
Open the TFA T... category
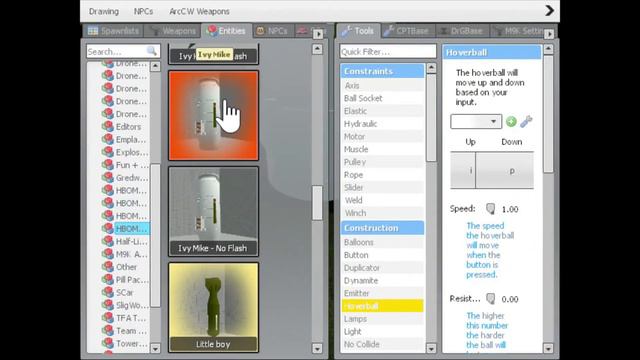click(131, 318)
